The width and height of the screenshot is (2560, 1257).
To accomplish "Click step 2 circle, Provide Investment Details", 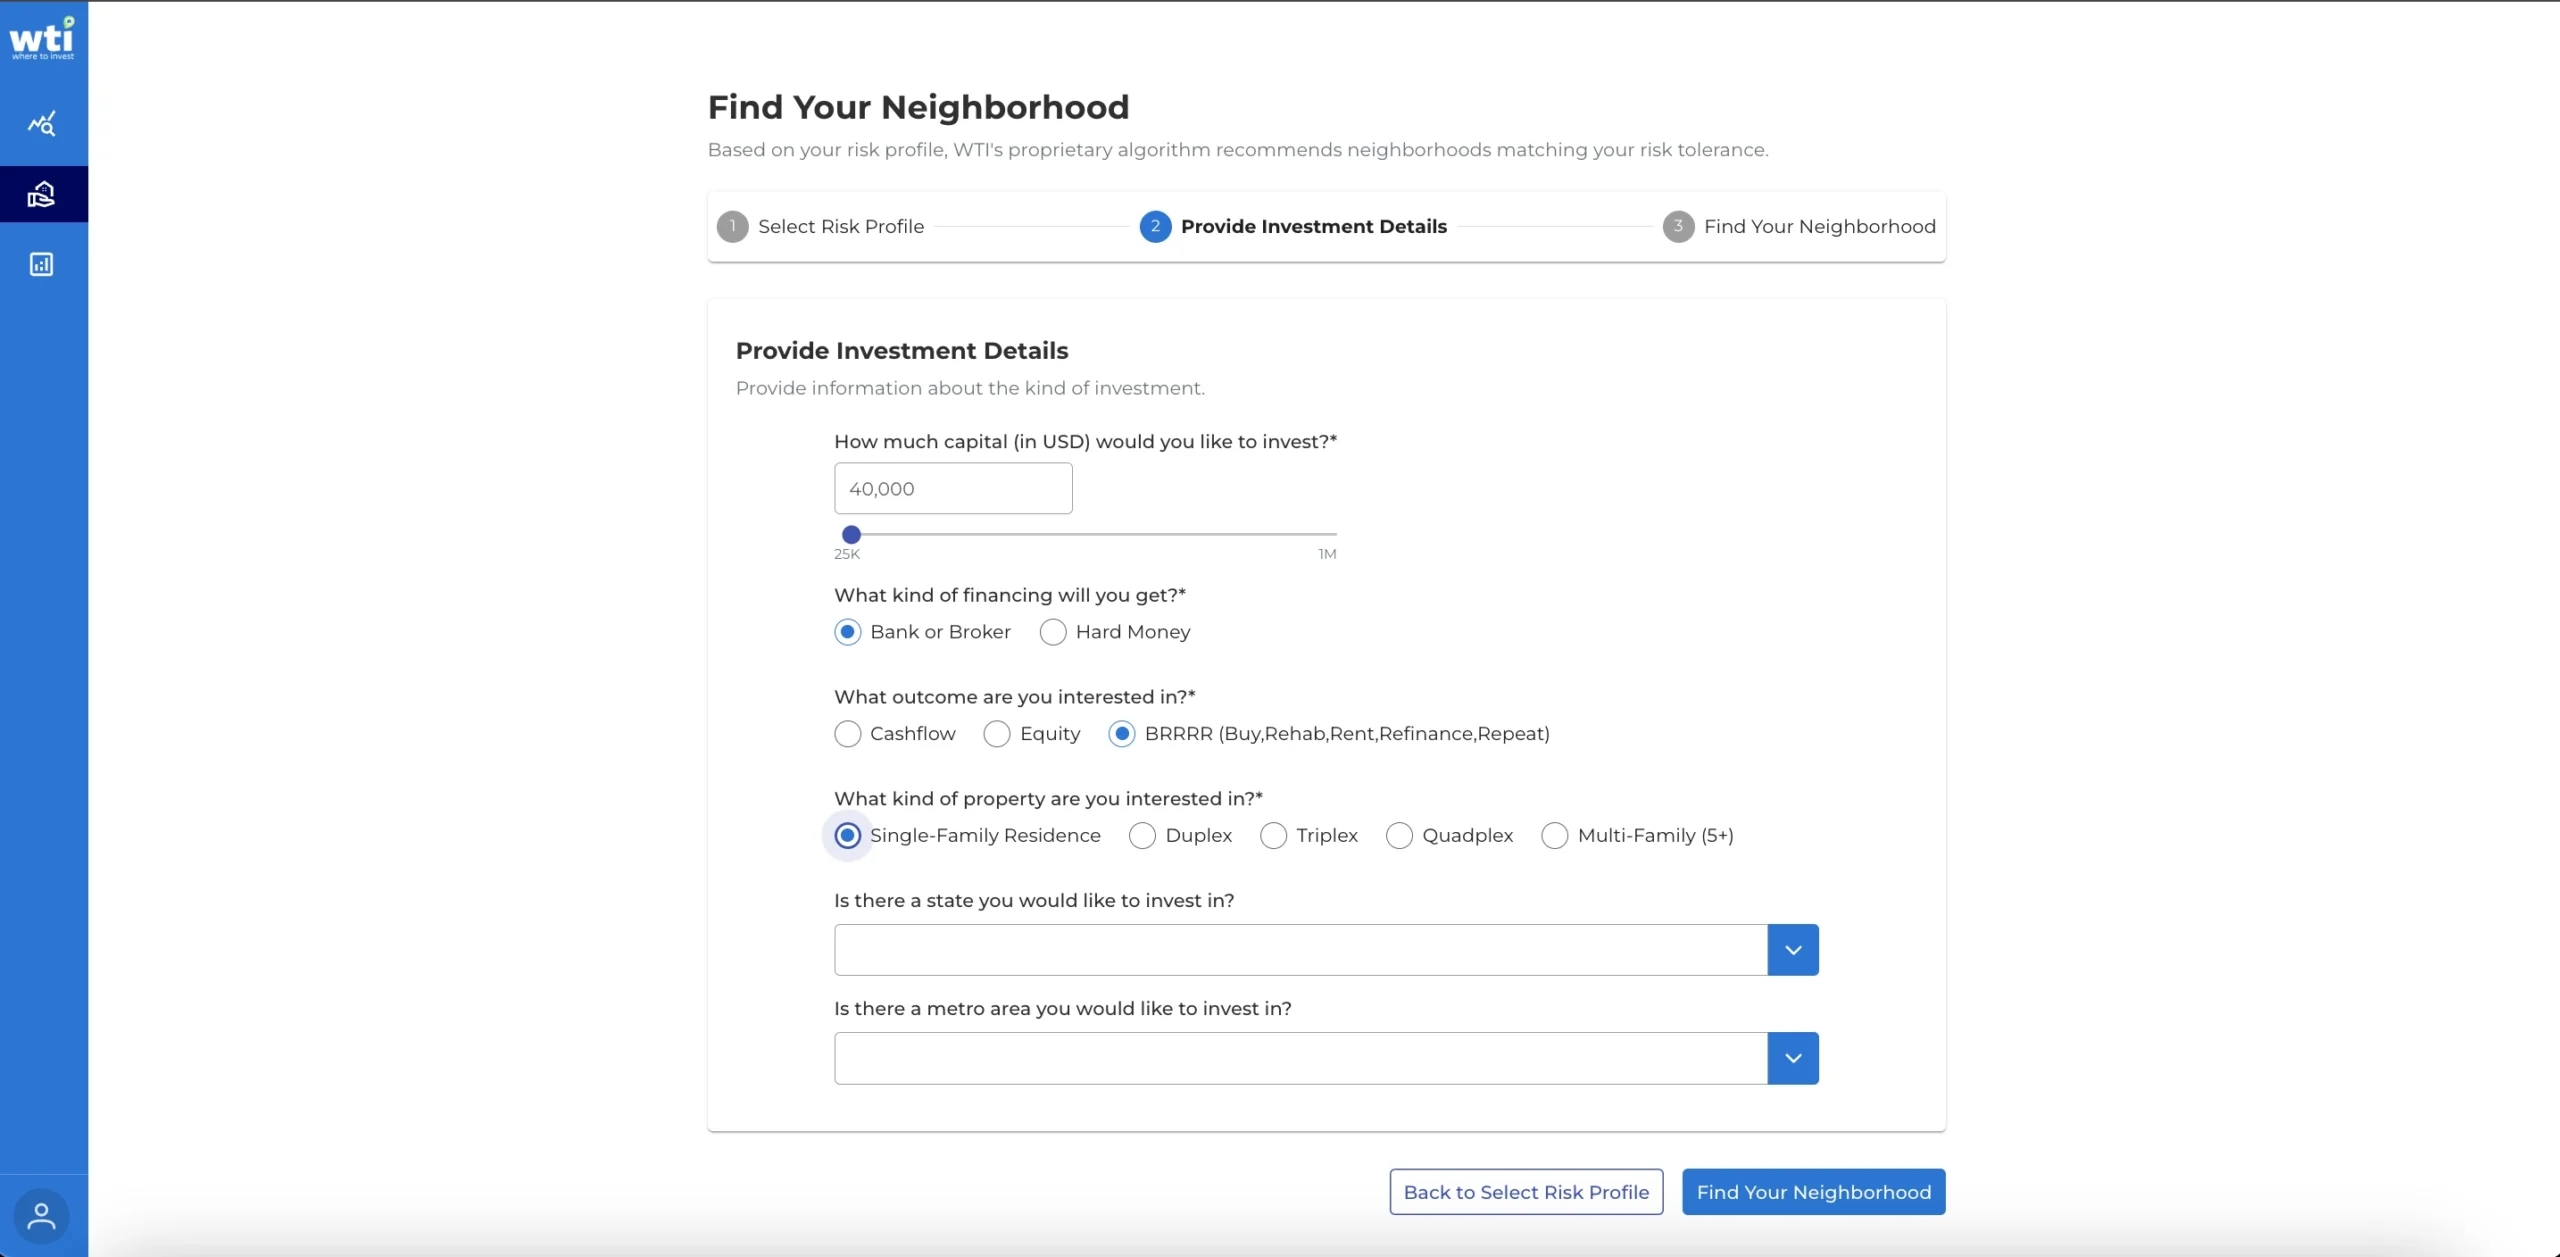I will 1155,227.
